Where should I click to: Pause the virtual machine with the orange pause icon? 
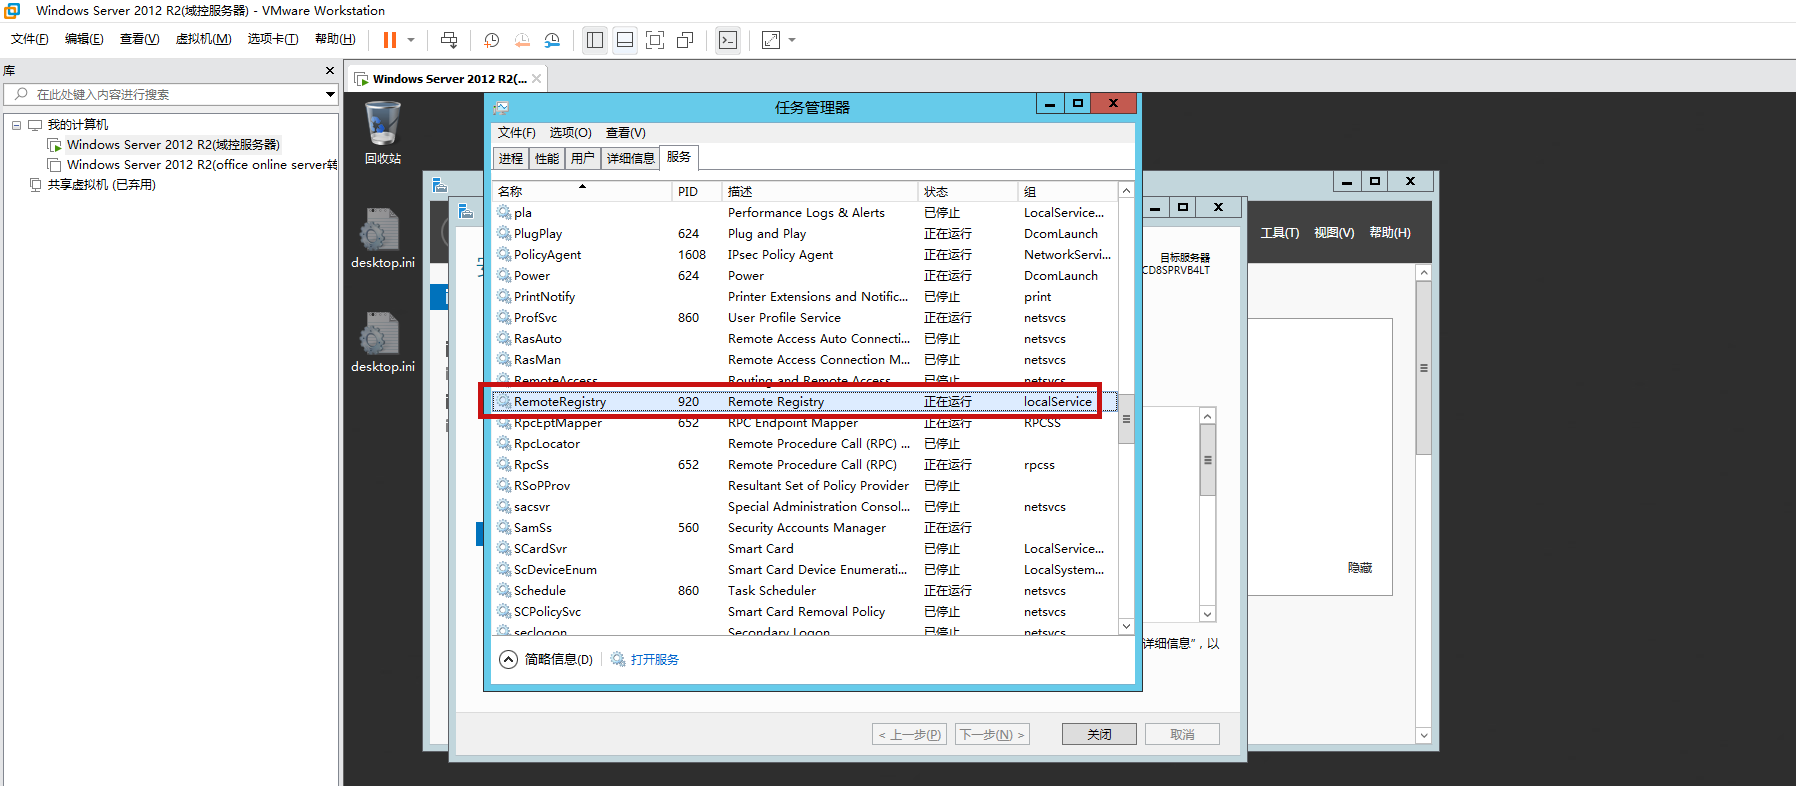(x=390, y=40)
